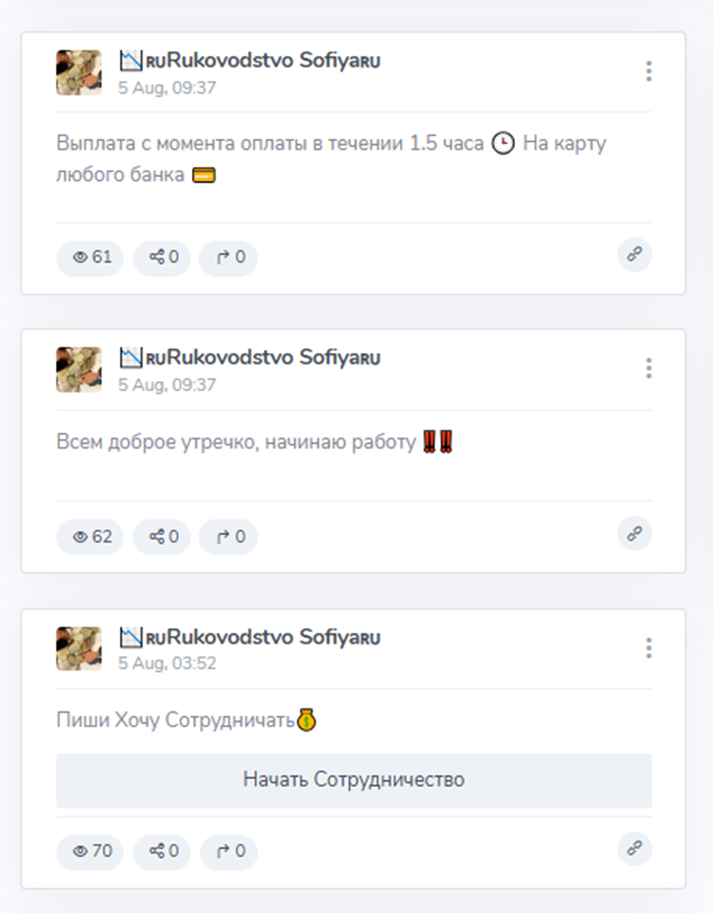Copy link icon of the payout post
The height and width of the screenshot is (913, 713).
(x=634, y=254)
